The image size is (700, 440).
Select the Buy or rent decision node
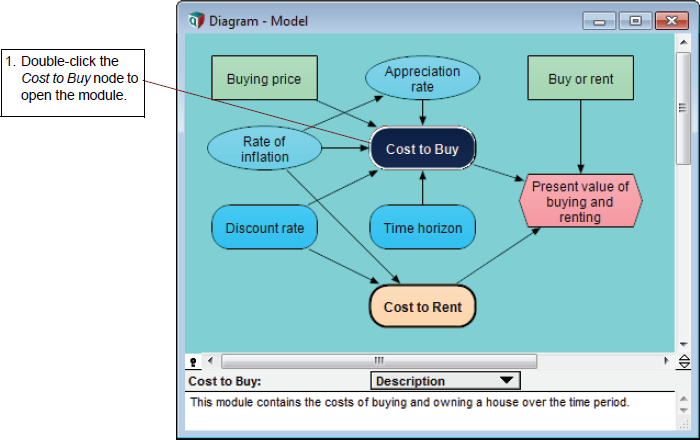(580, 78)
